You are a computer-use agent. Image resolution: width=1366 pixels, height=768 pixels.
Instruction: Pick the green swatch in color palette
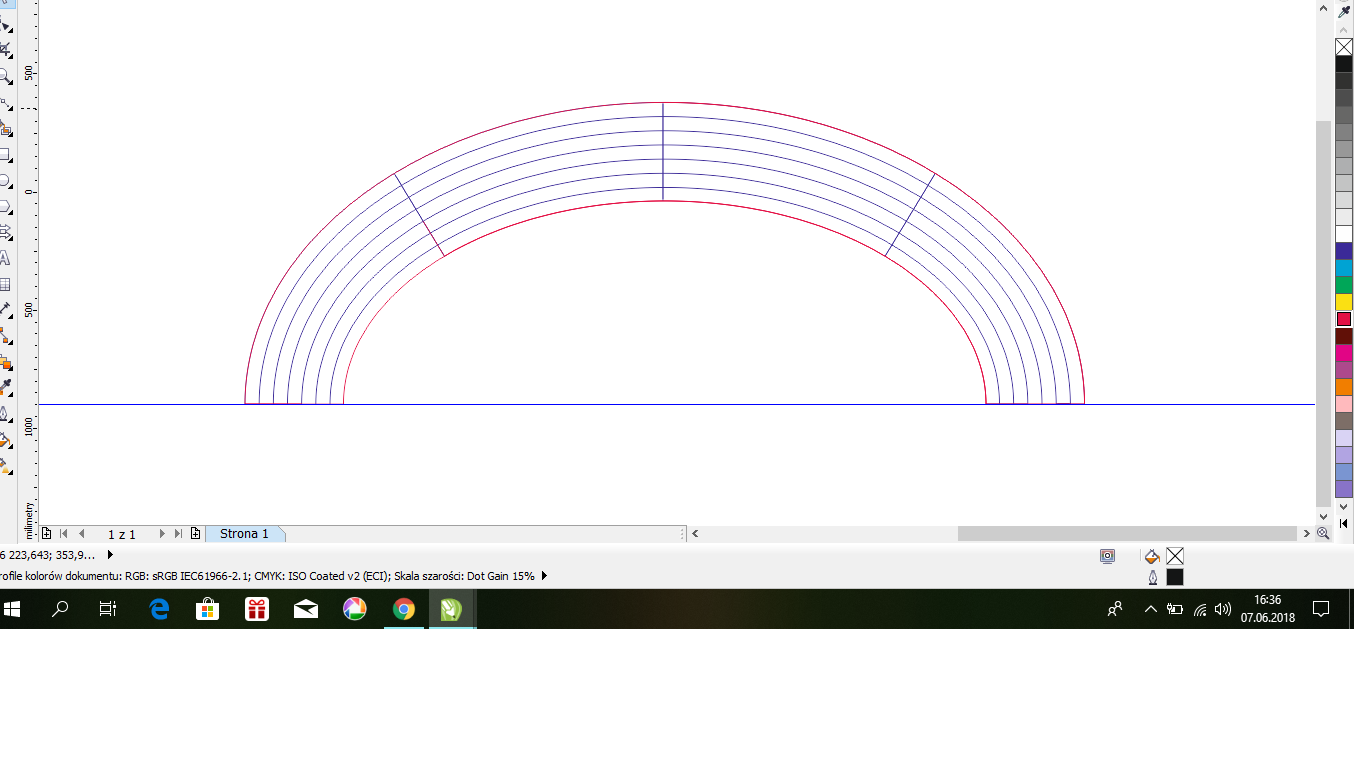pos(1344,285)
